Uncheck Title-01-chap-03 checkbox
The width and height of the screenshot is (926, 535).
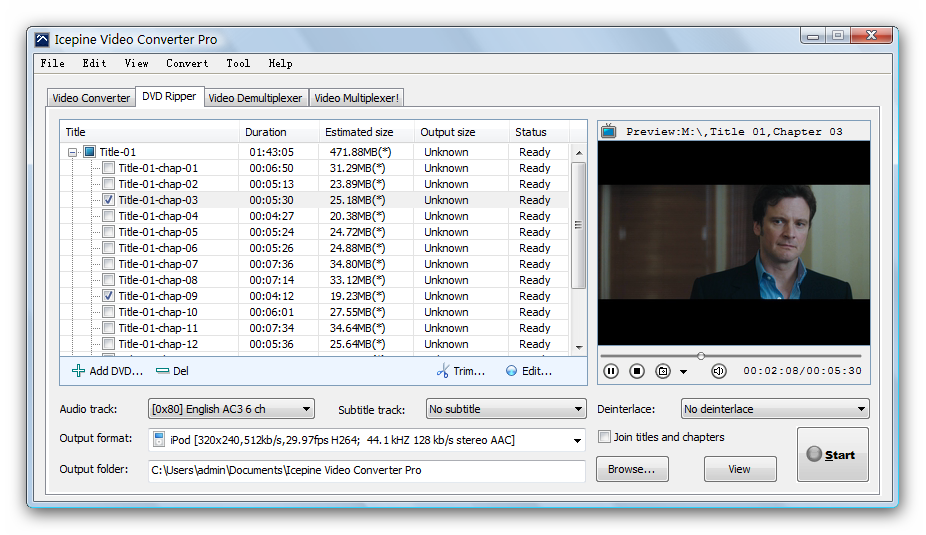[109, 200]
